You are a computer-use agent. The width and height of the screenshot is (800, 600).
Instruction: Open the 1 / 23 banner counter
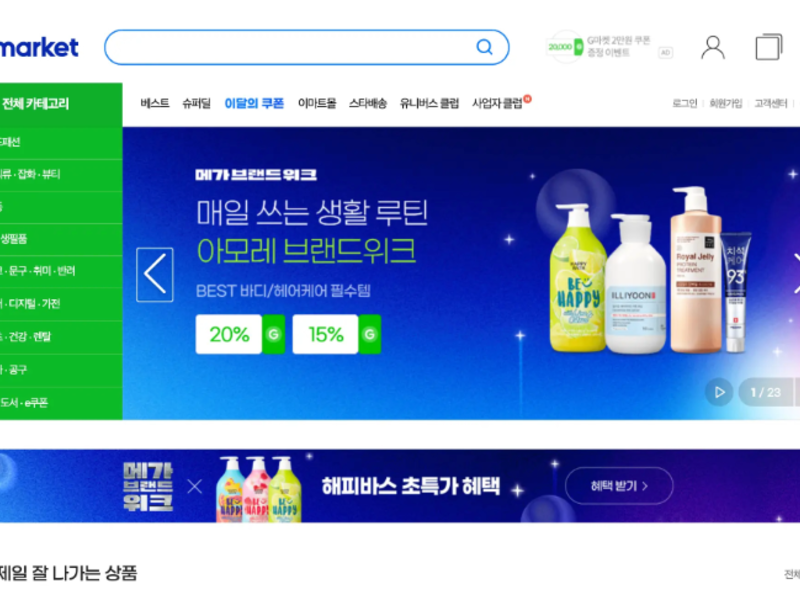click(x=765, y=392)
